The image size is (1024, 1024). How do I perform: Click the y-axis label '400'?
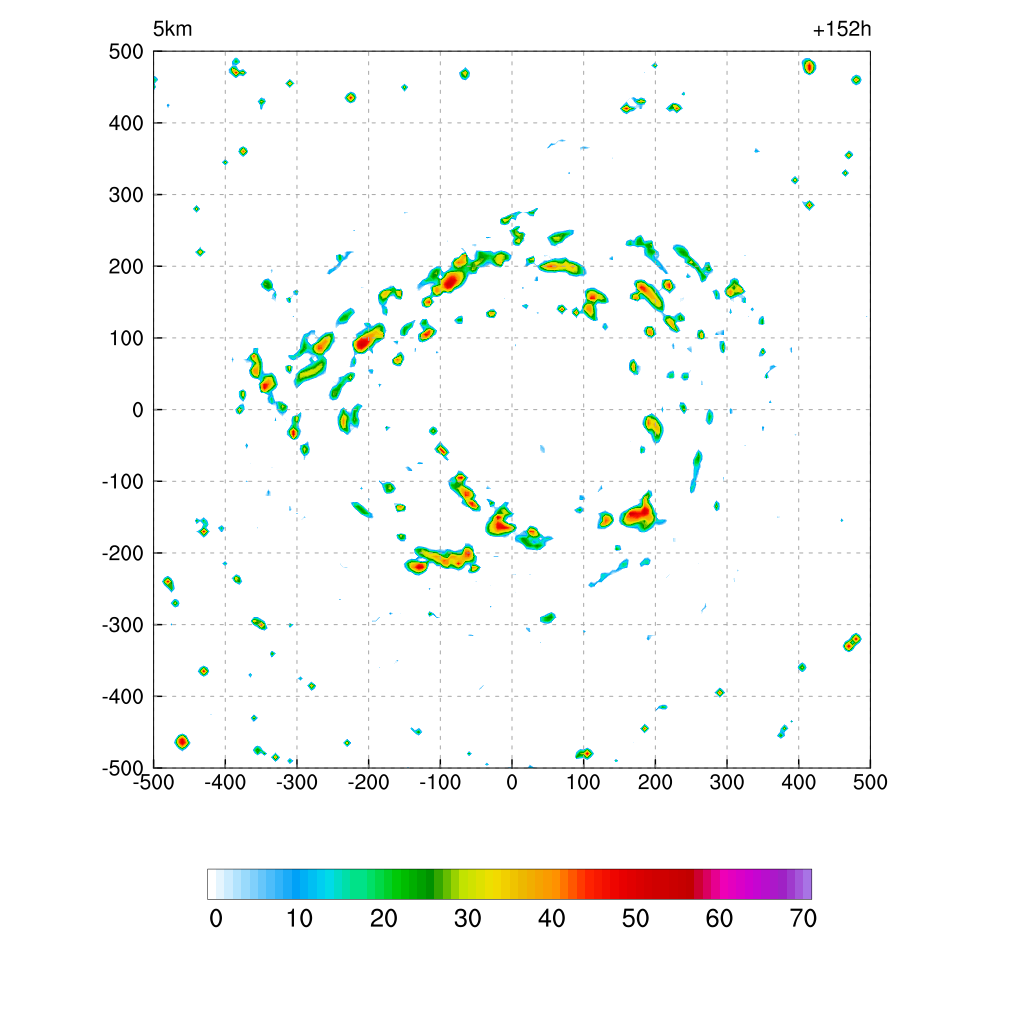pyautogui.click(x=126, y=123)
